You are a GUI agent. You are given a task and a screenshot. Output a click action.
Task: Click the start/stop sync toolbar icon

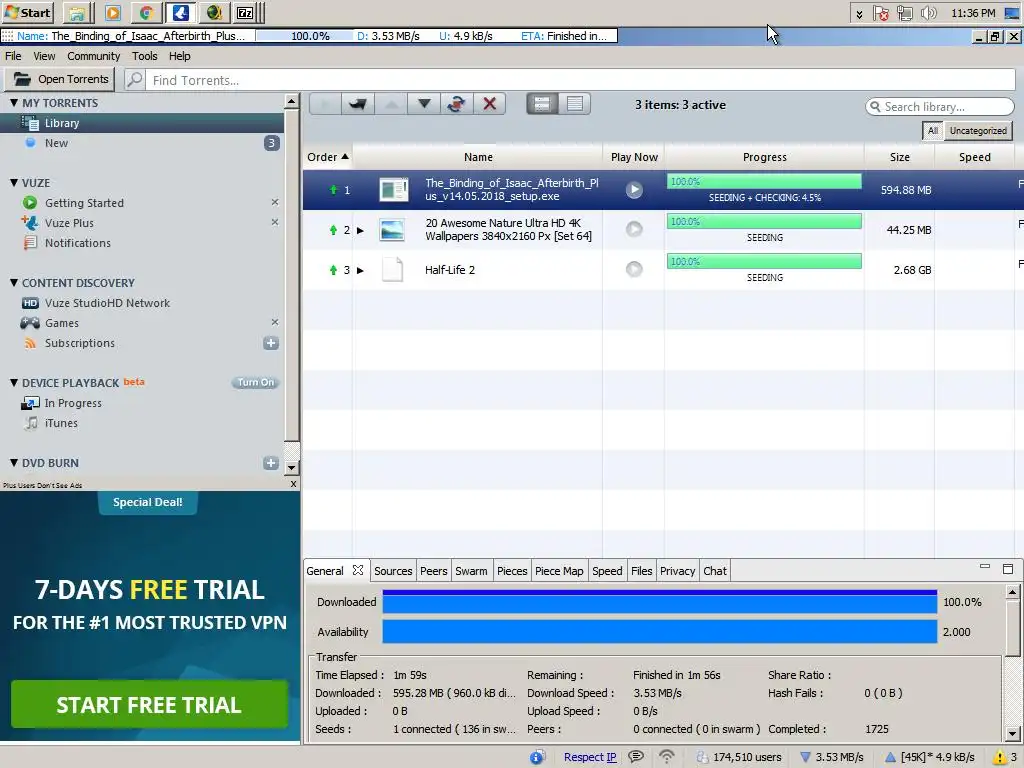pos(456,104)
